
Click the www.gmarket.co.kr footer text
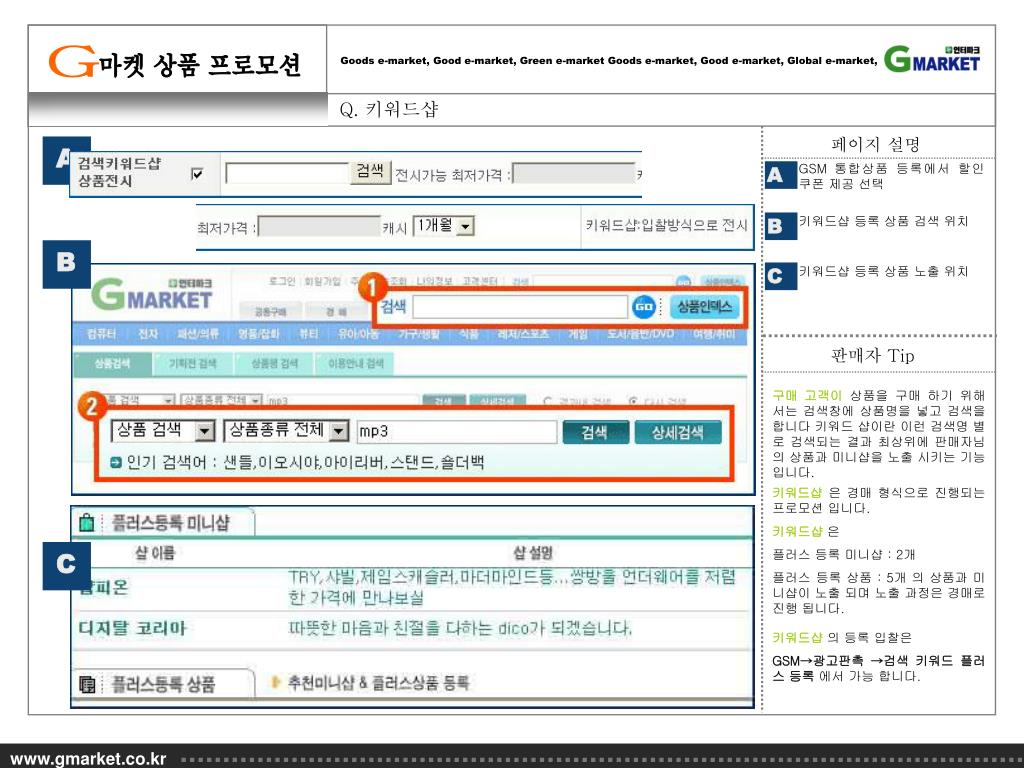point(89,759)
